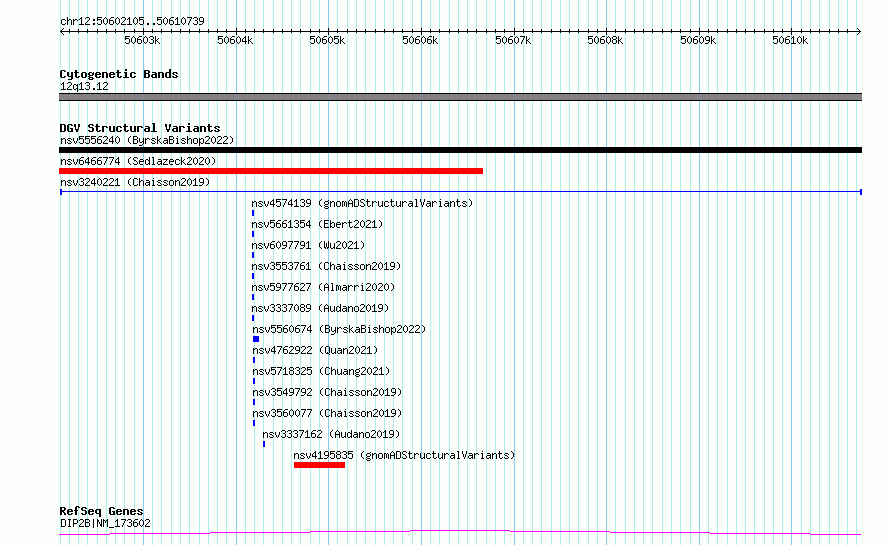The image size is (890, 545).
Task: Open nsv5718325 (Chuang2021) variant
Action: [321, 371]
